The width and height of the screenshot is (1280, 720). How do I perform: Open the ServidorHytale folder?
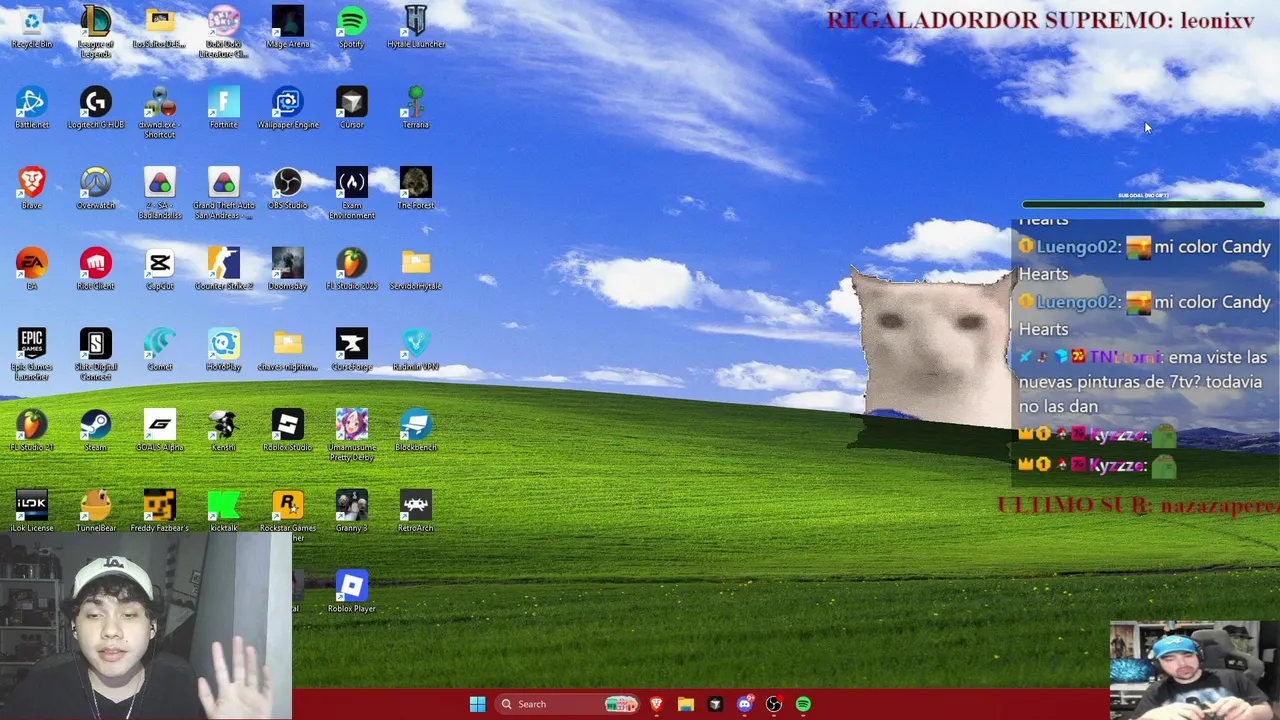click(416, 270)
